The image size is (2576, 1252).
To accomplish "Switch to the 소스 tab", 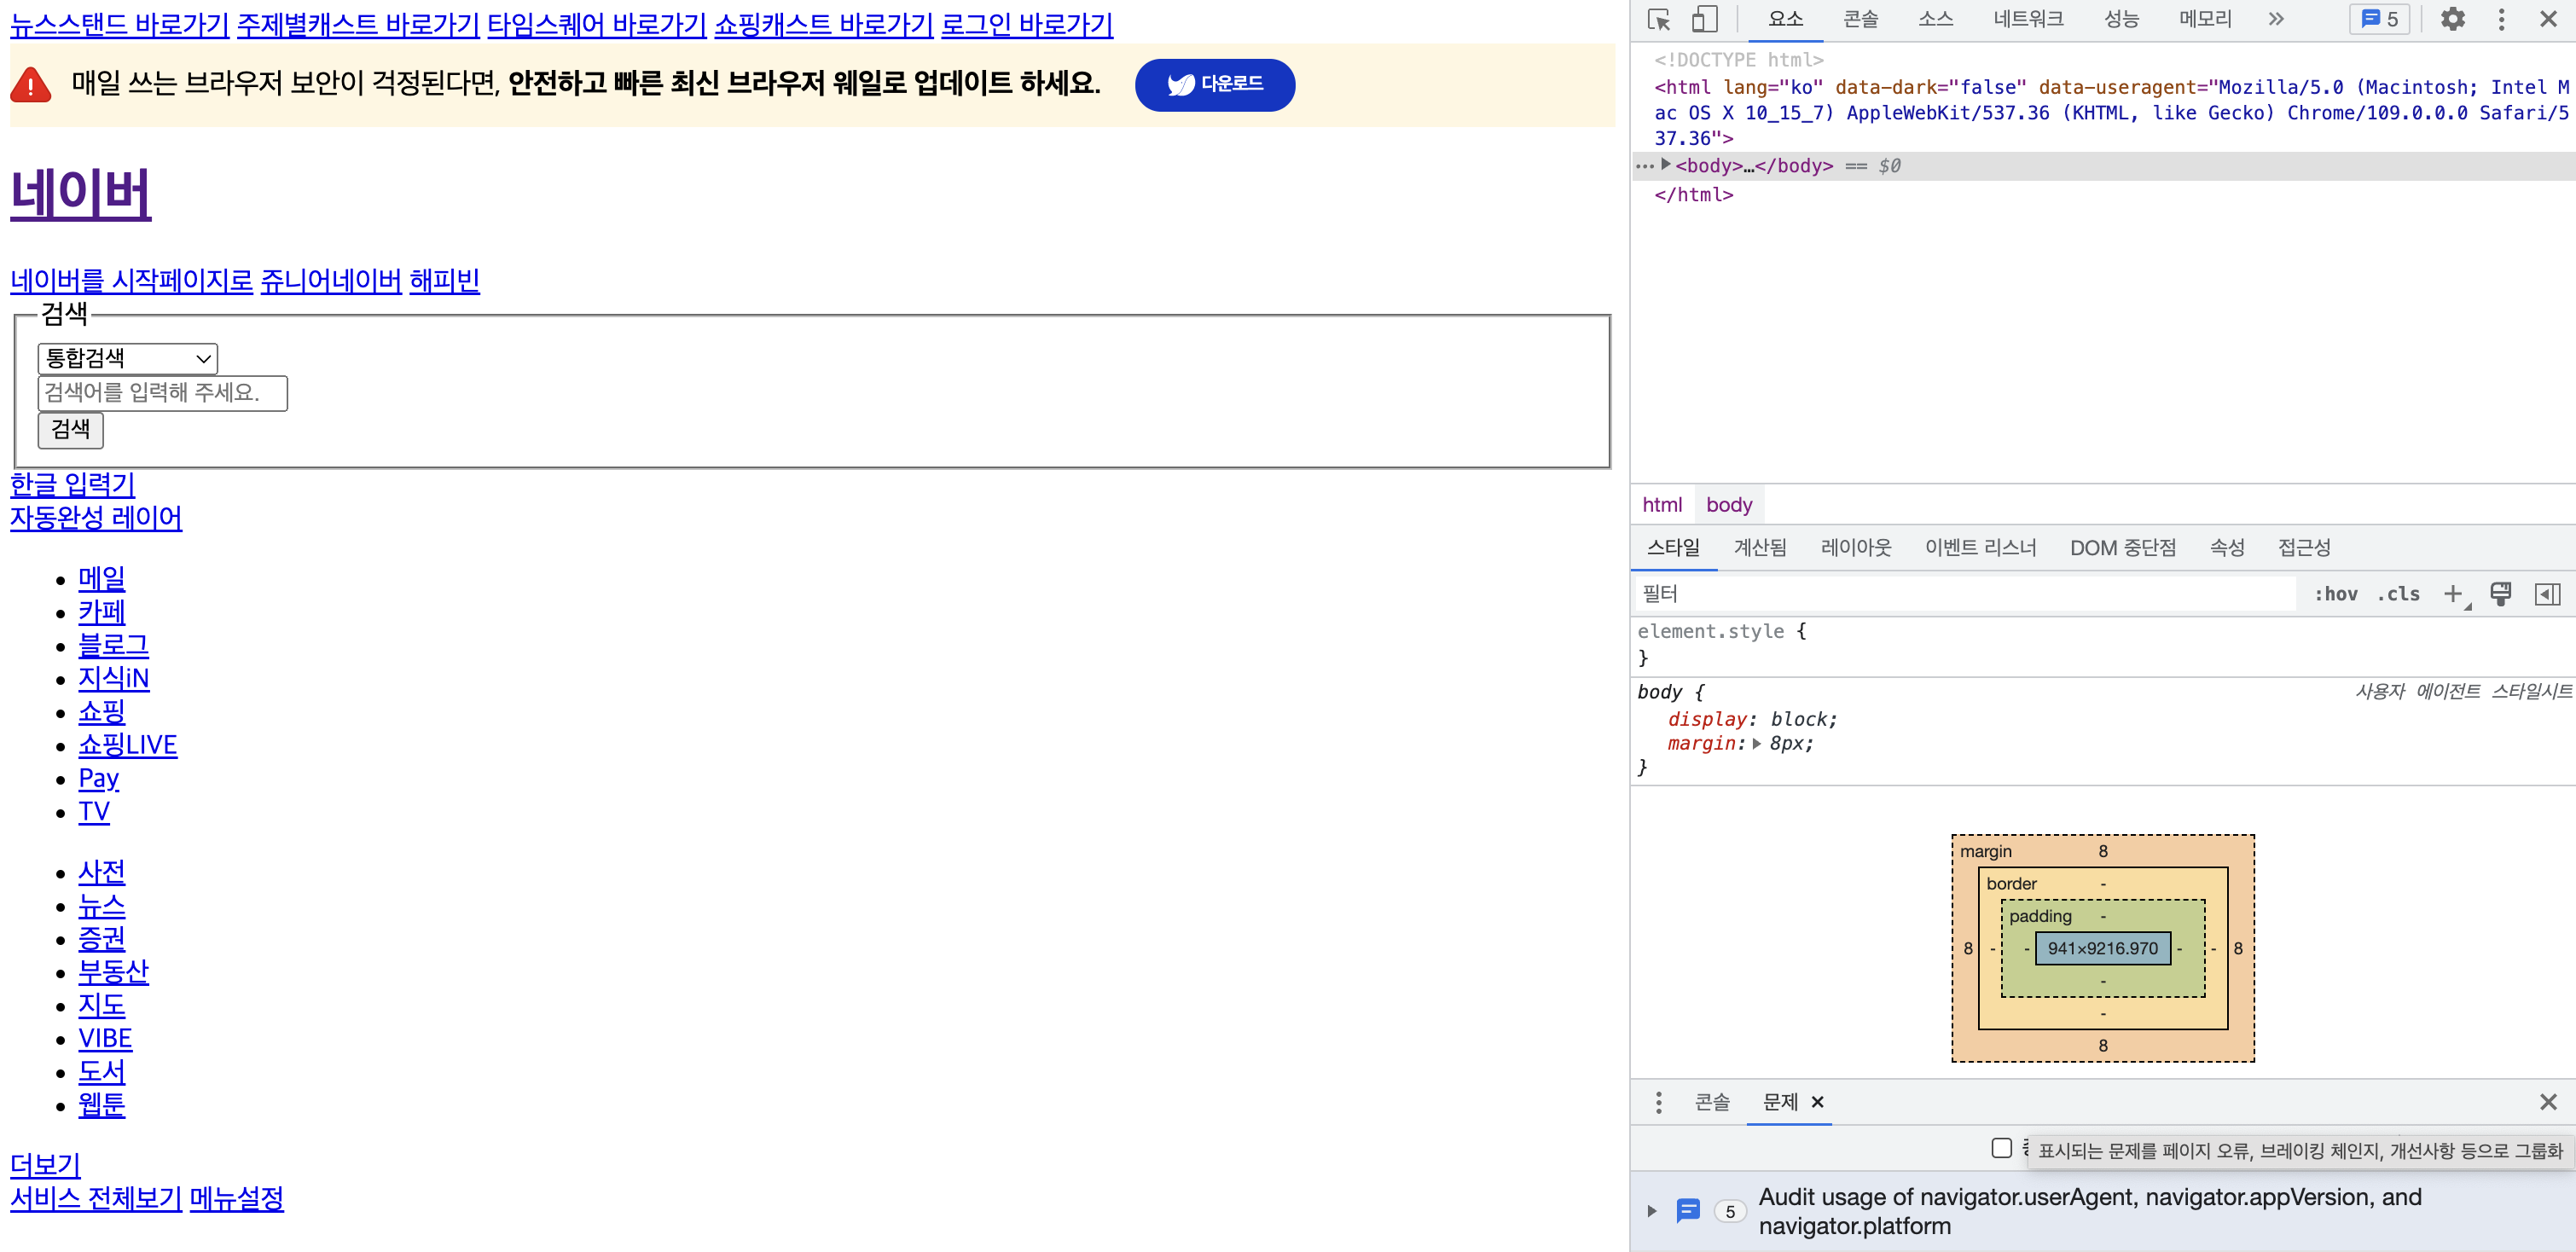I will (x=1935, y=19).
